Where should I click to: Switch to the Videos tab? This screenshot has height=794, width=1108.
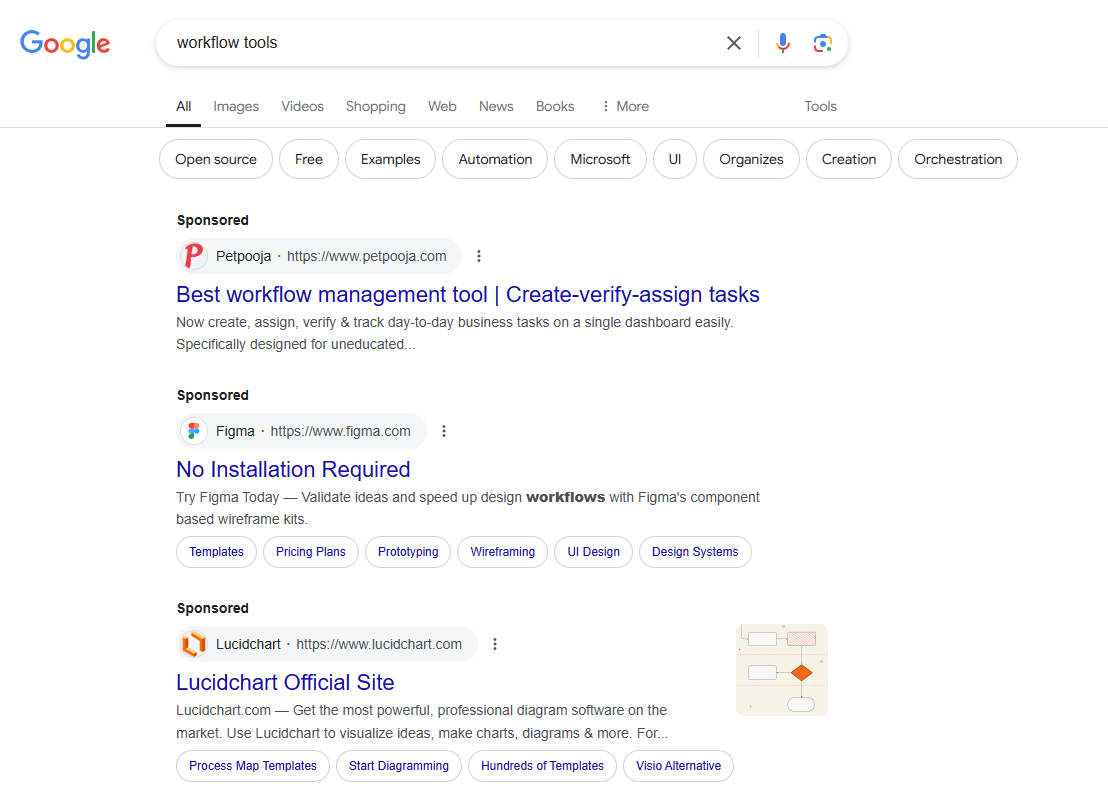tap(302, 106)
